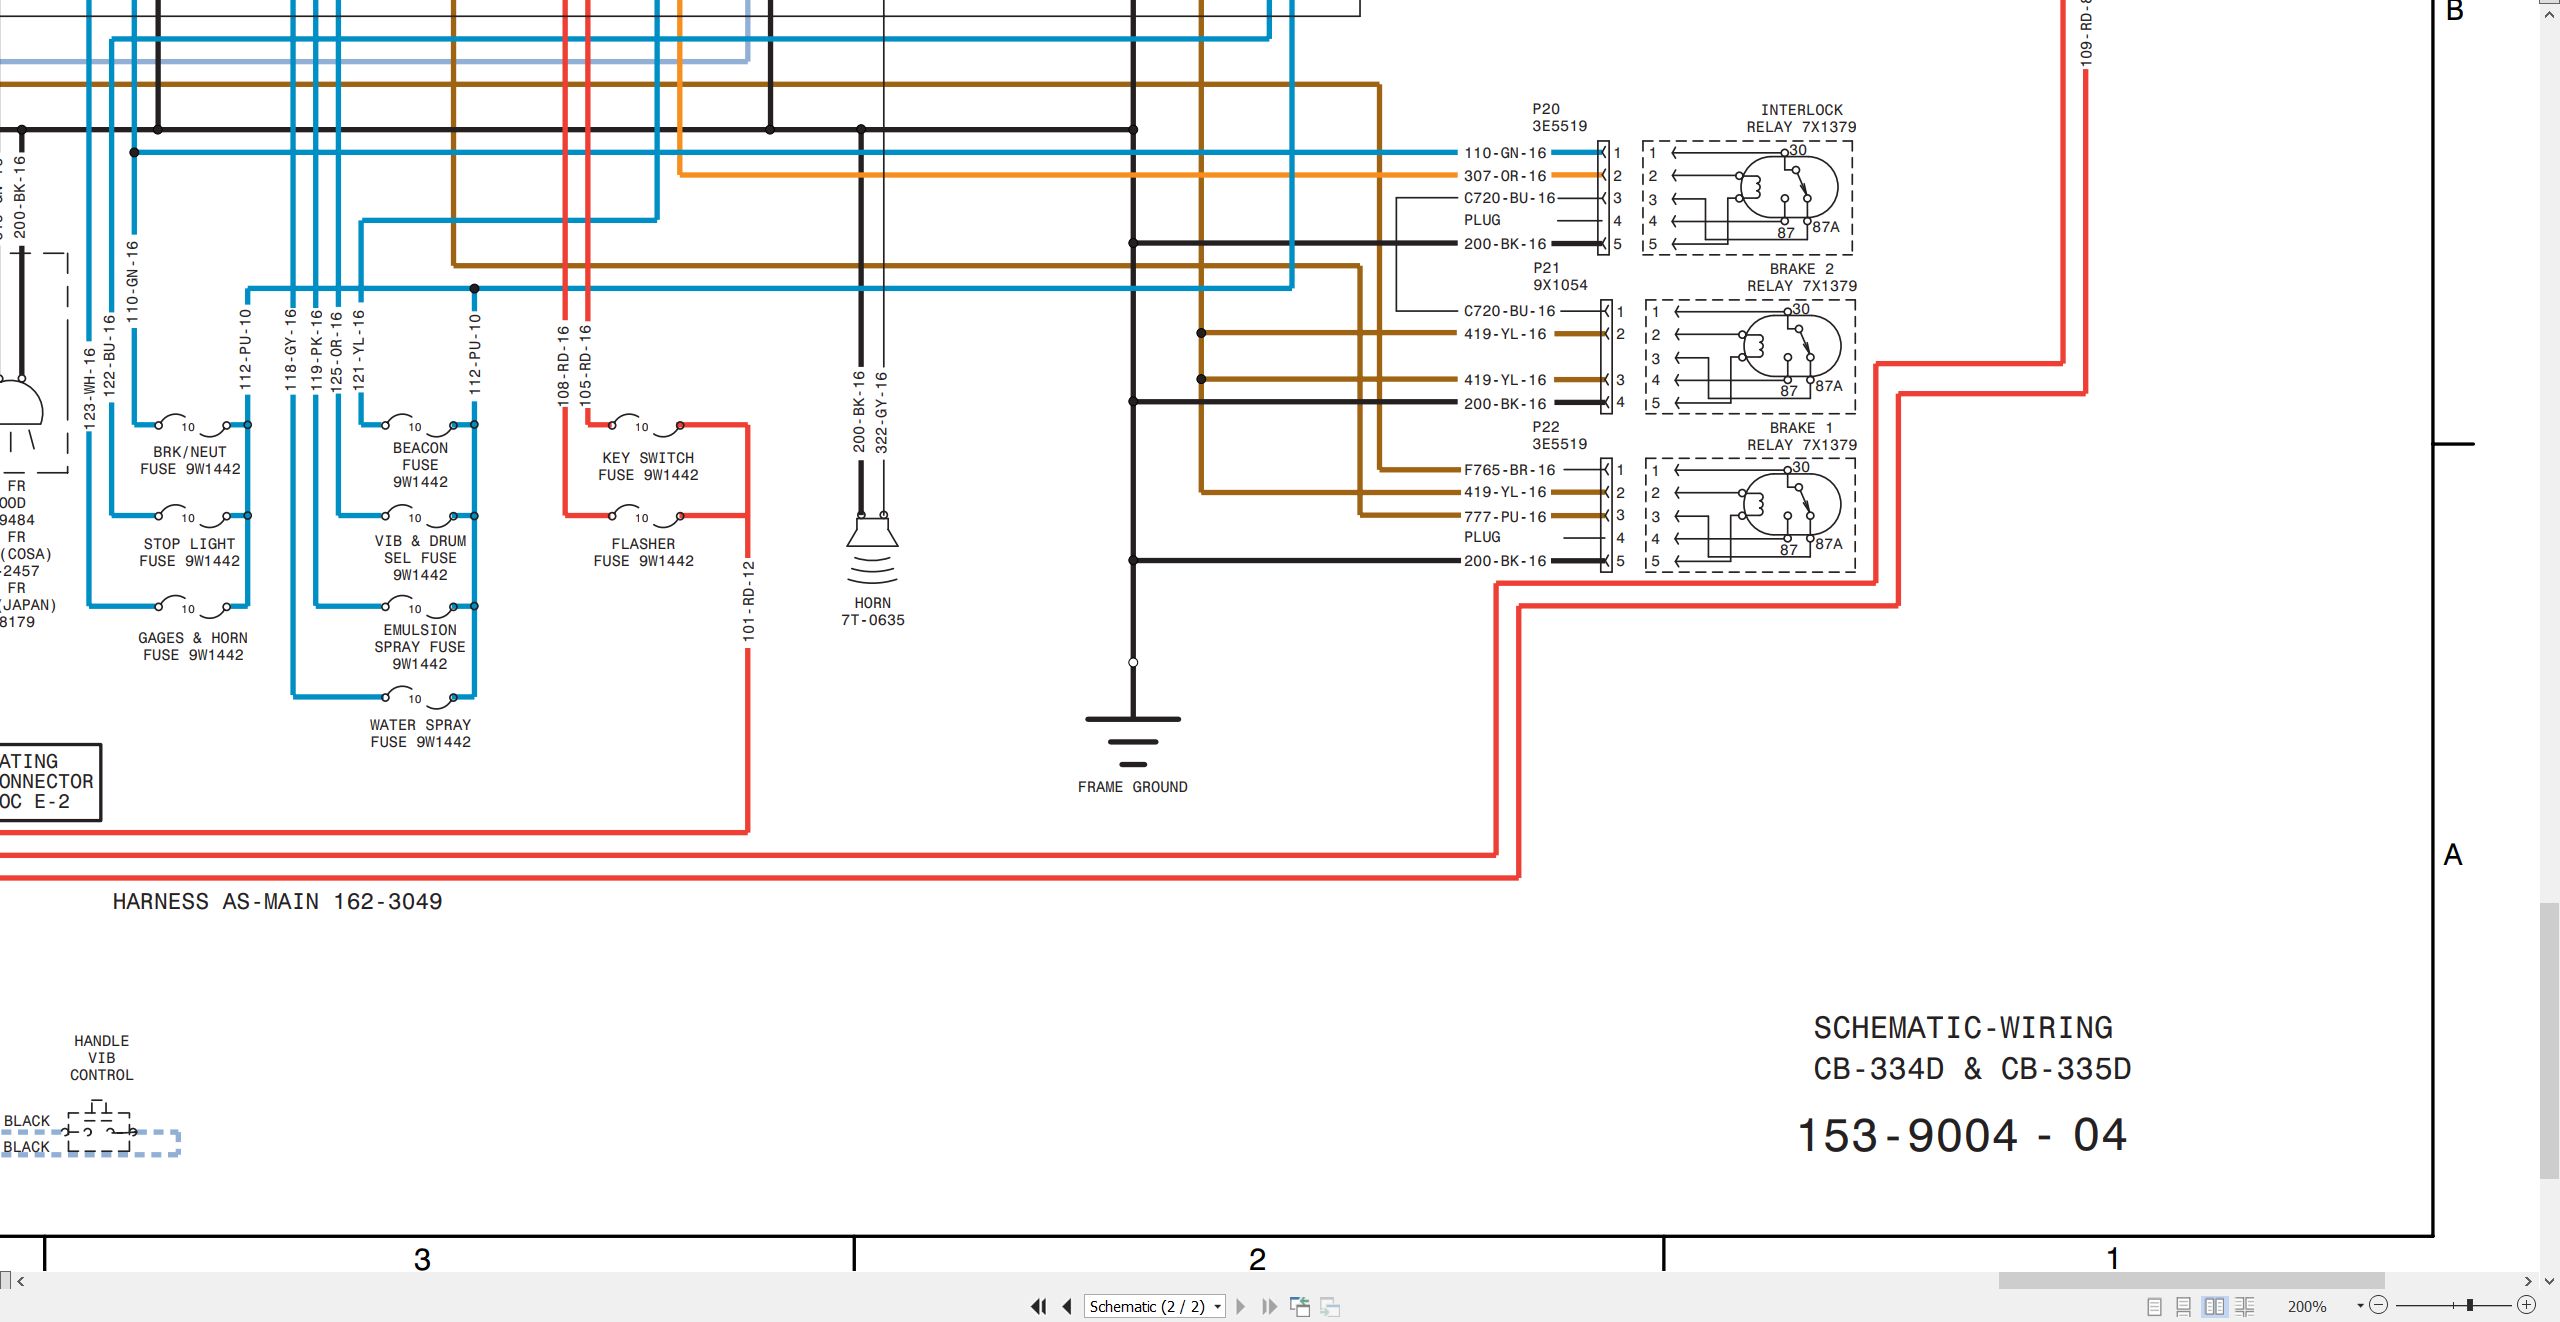Click the 'FLASHER FUSE 9W1442' label
Viewport: 2560px width, 1322px height.
[x=644, y=552]
